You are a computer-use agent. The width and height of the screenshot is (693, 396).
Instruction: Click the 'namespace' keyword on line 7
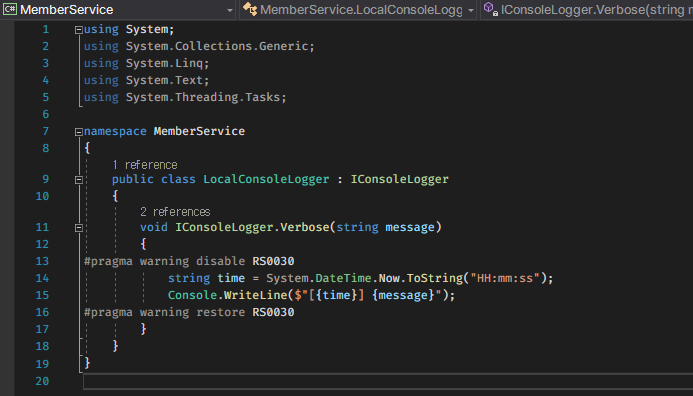click(115, 131)
